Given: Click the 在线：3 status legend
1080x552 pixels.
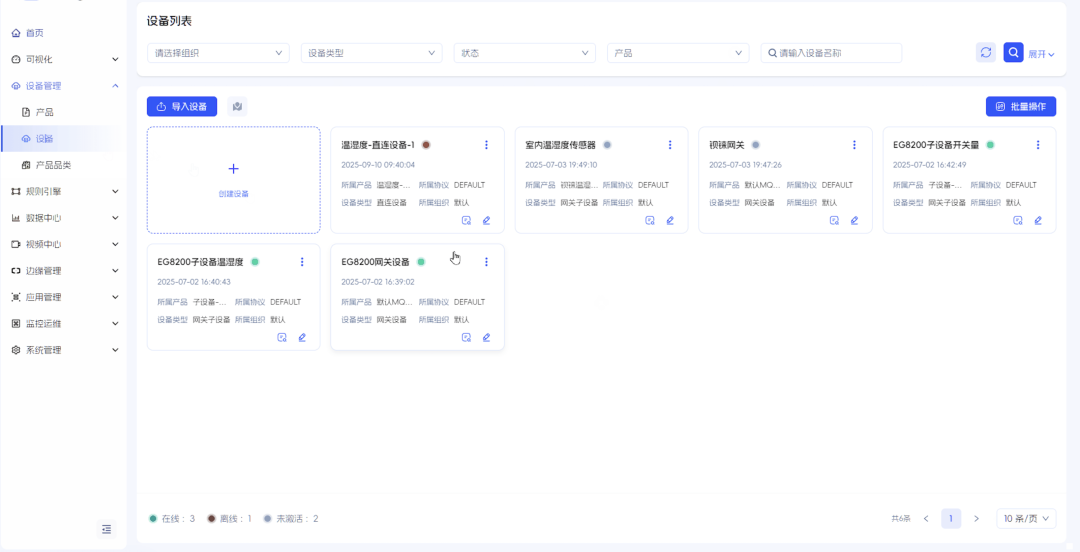Looking at the screenshot, I should (172, 518).
